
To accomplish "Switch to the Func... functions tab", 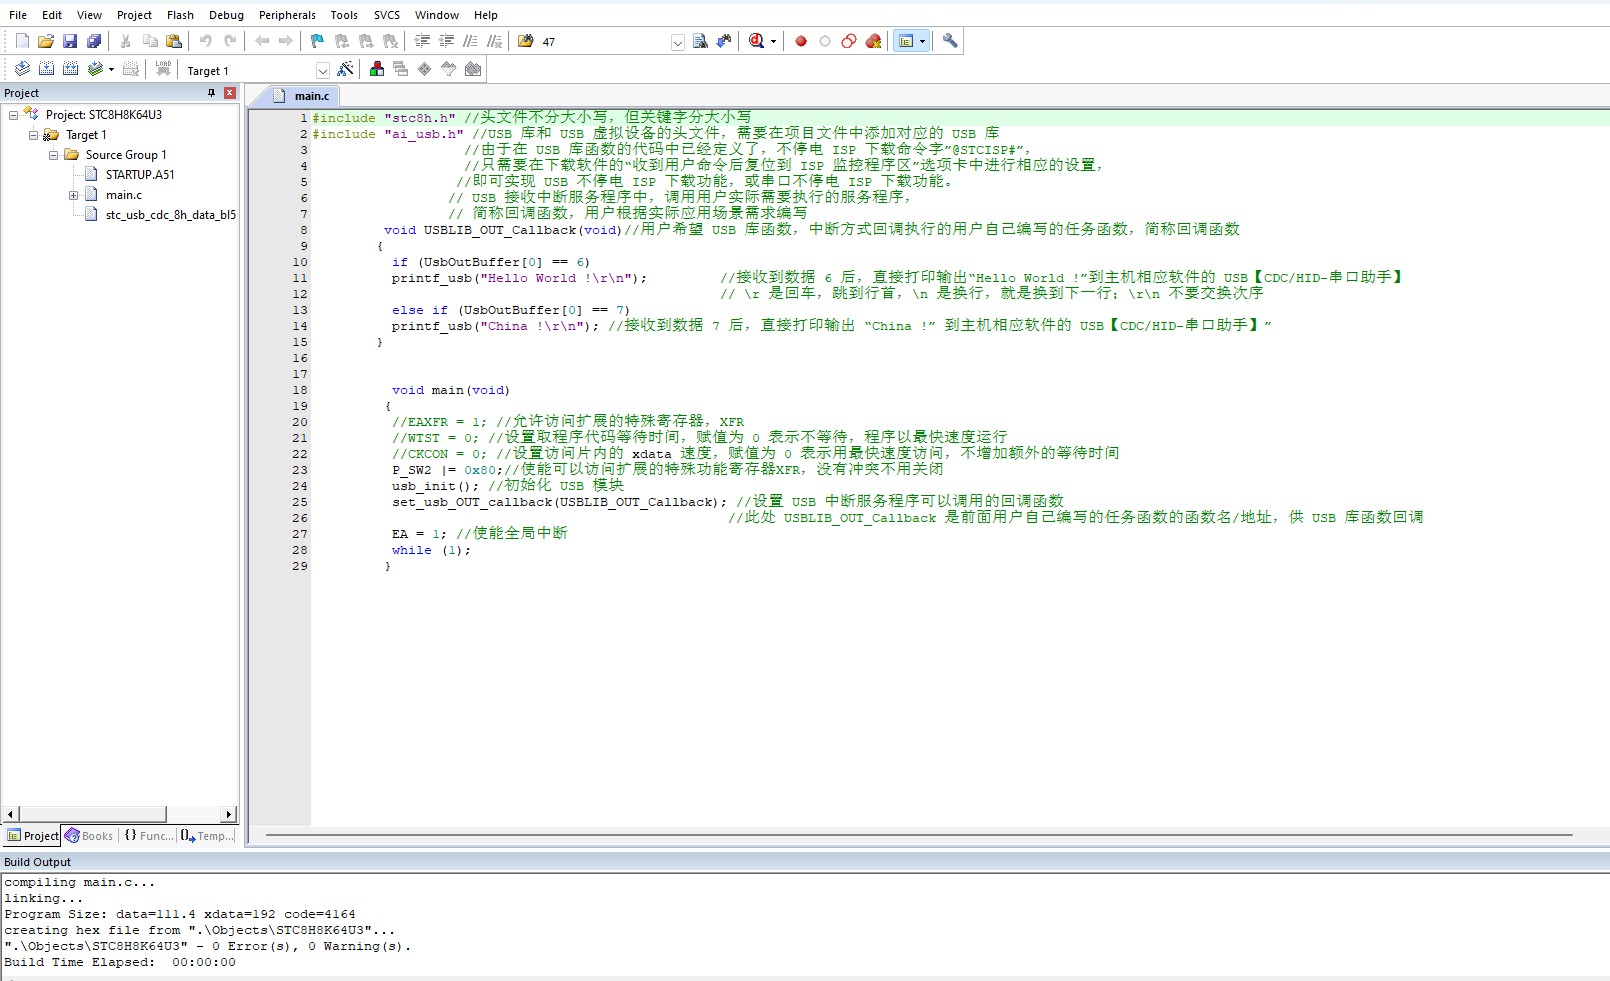I will (x=148, y=836).
